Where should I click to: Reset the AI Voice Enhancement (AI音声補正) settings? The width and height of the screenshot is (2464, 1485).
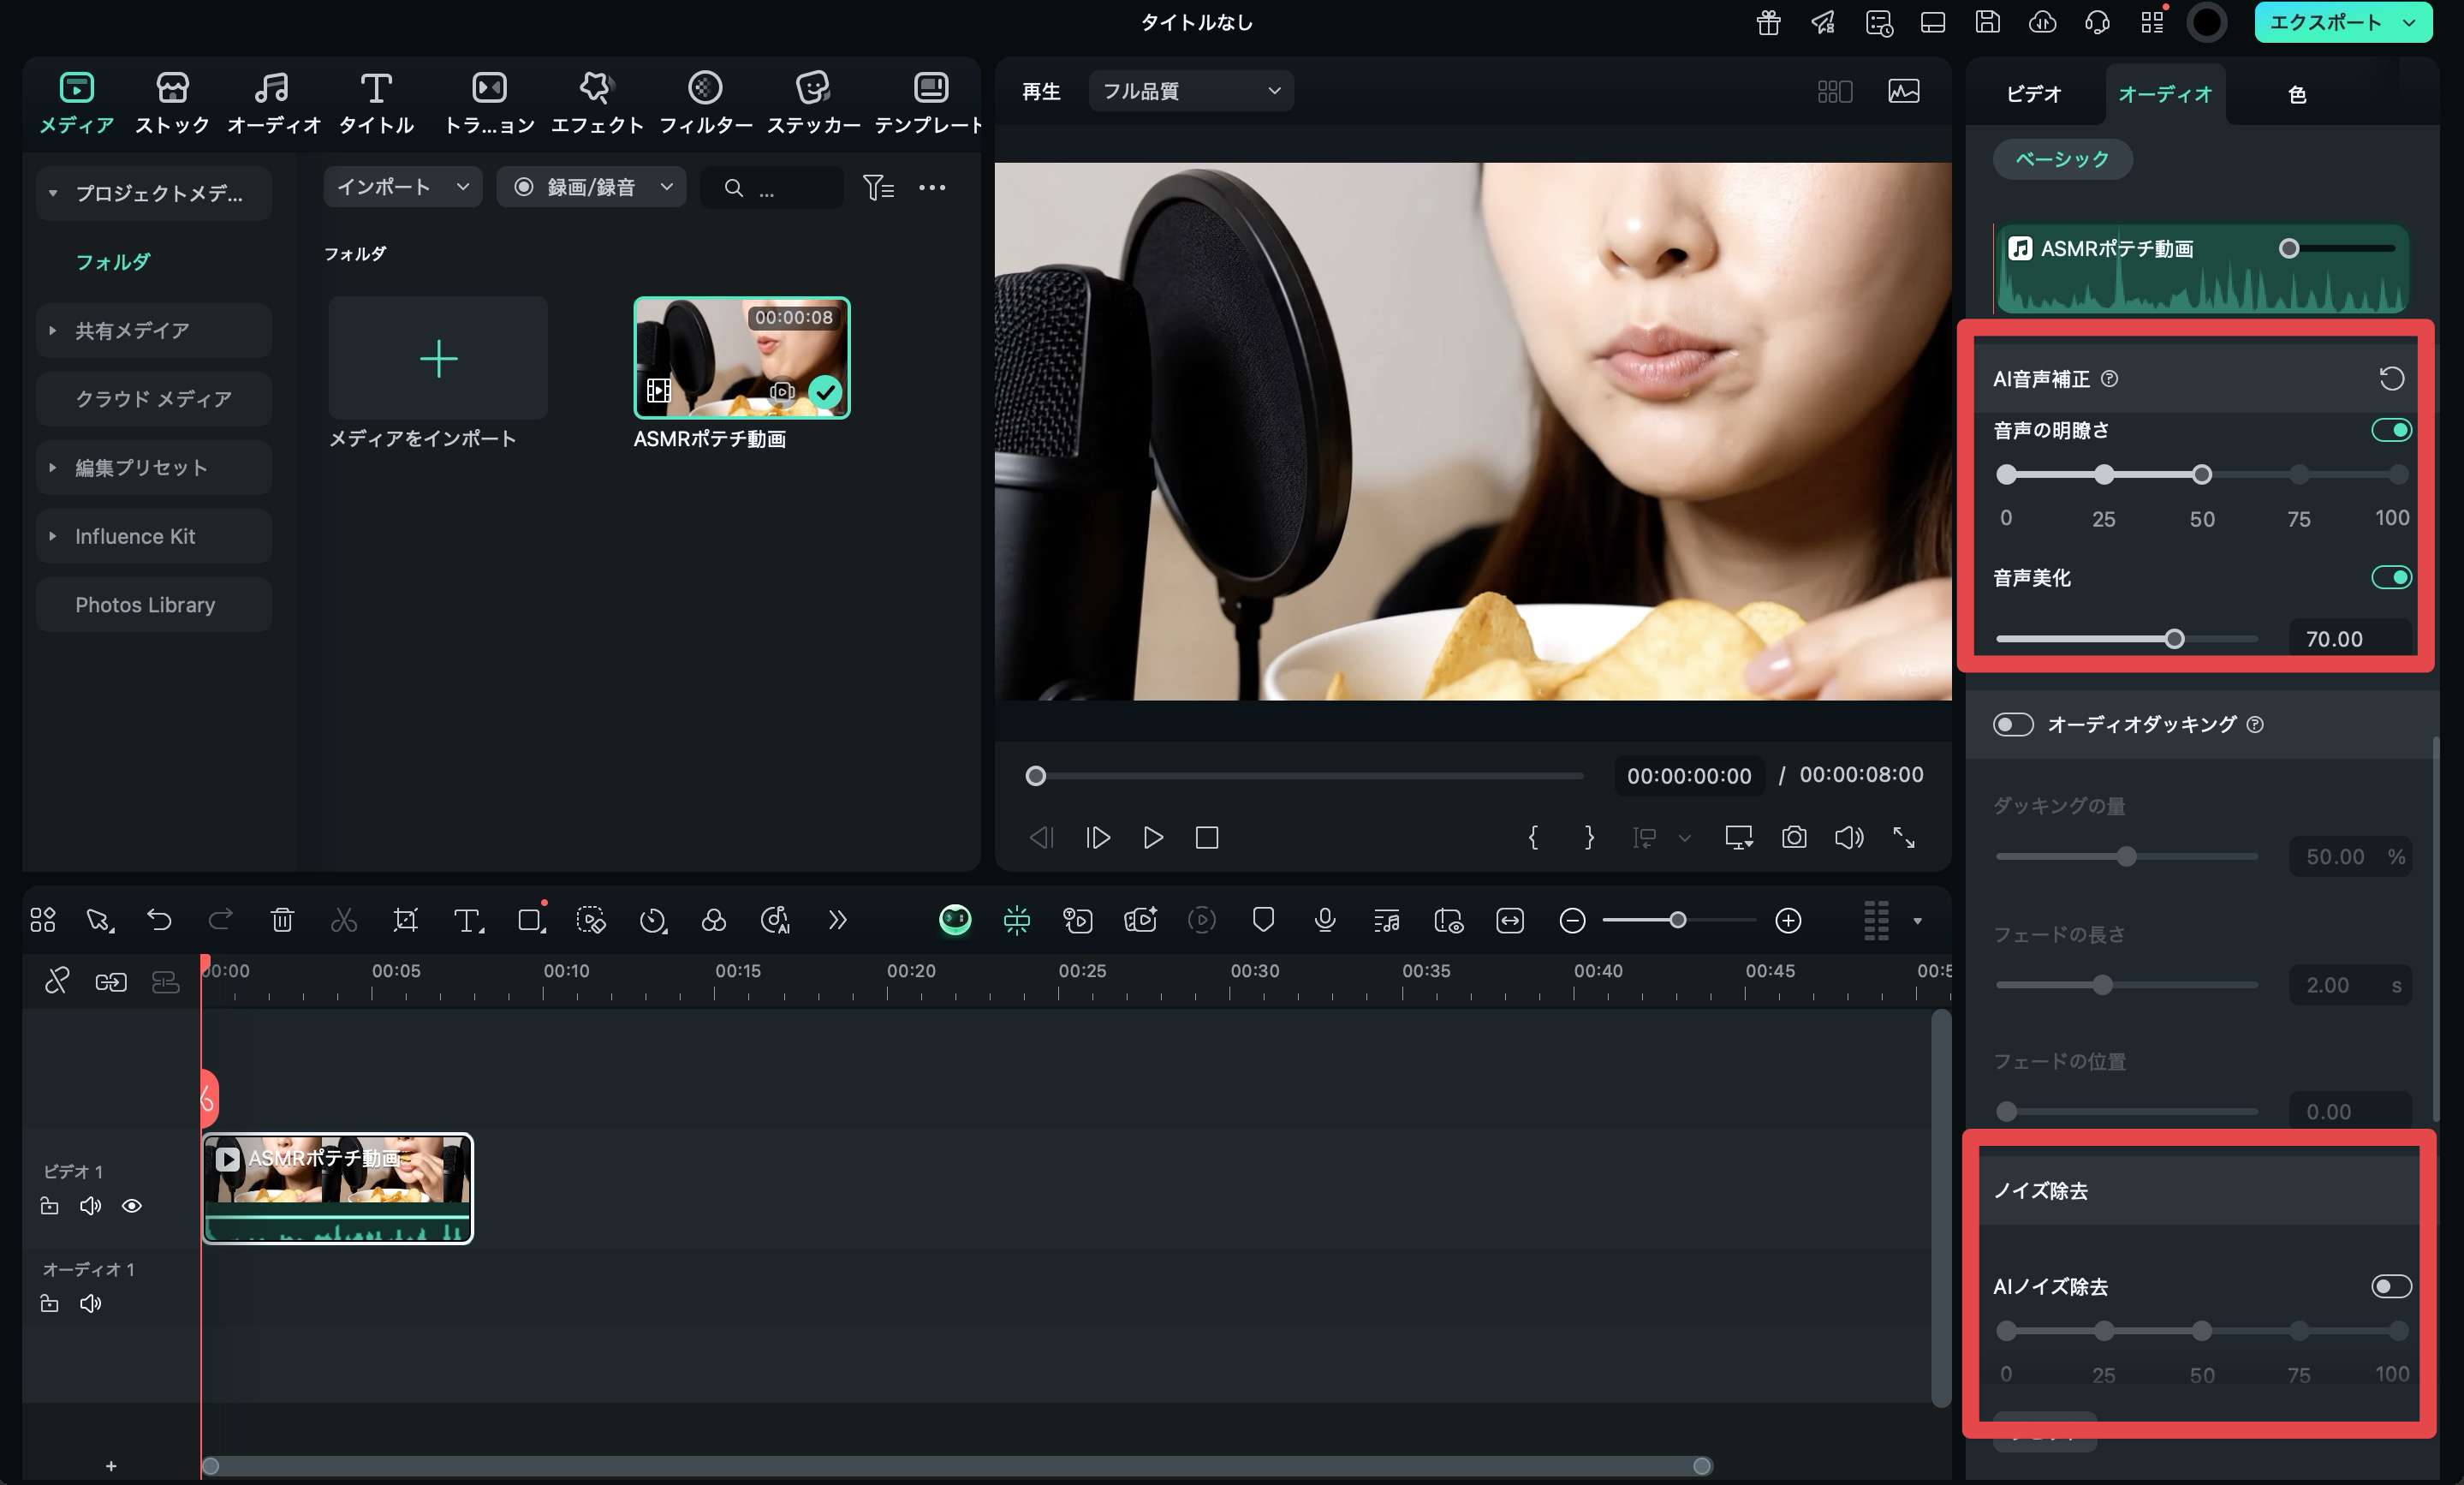(x=2391, y=378)
